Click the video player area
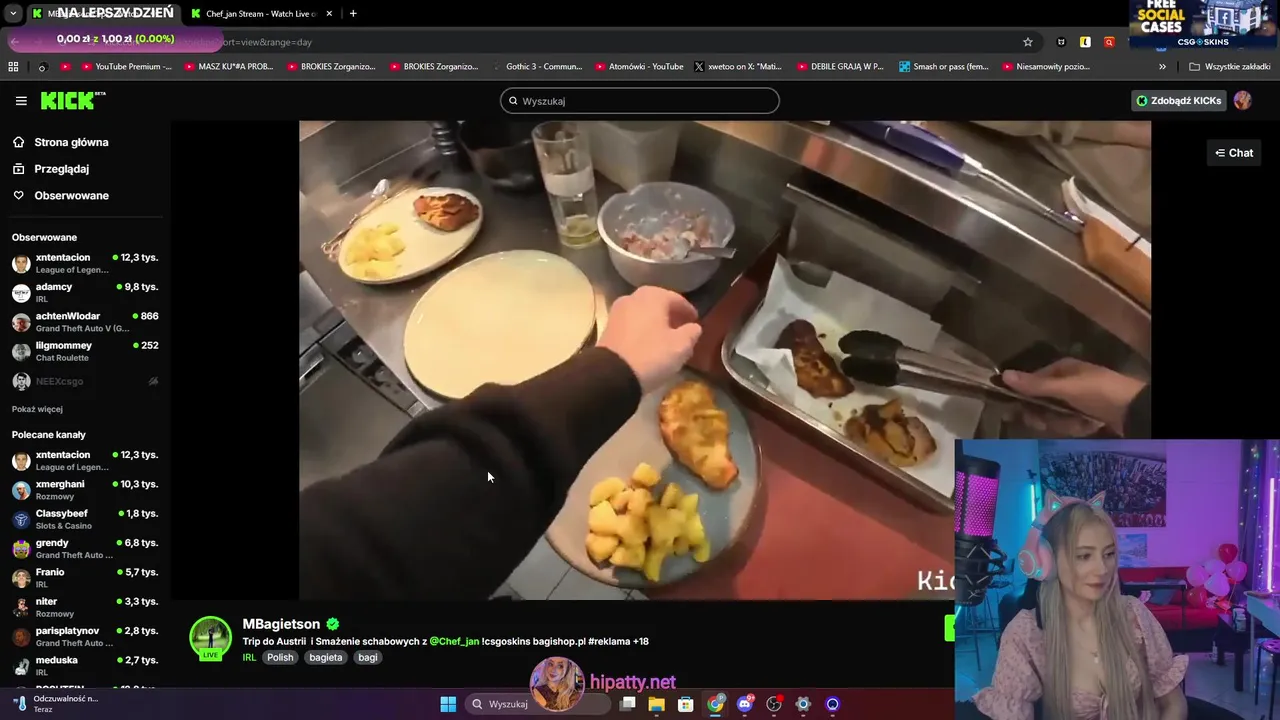Screen dimensions: 1280x720 click(725, 360)
